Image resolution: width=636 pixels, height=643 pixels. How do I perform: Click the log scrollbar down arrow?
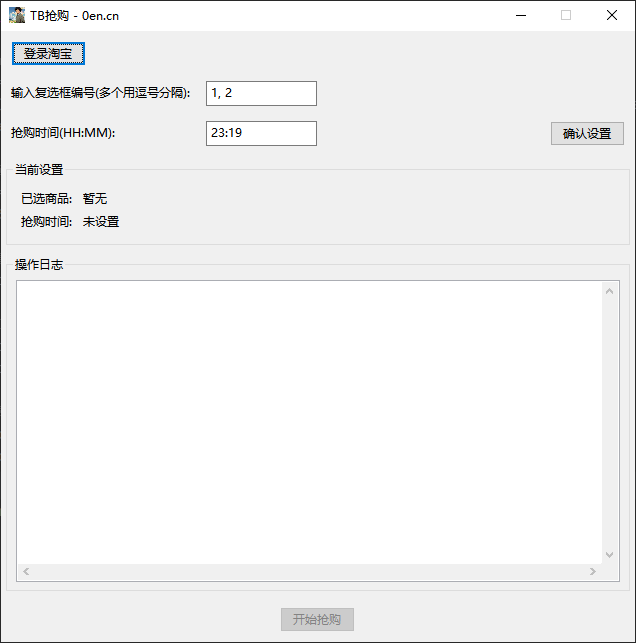[609, 555]
